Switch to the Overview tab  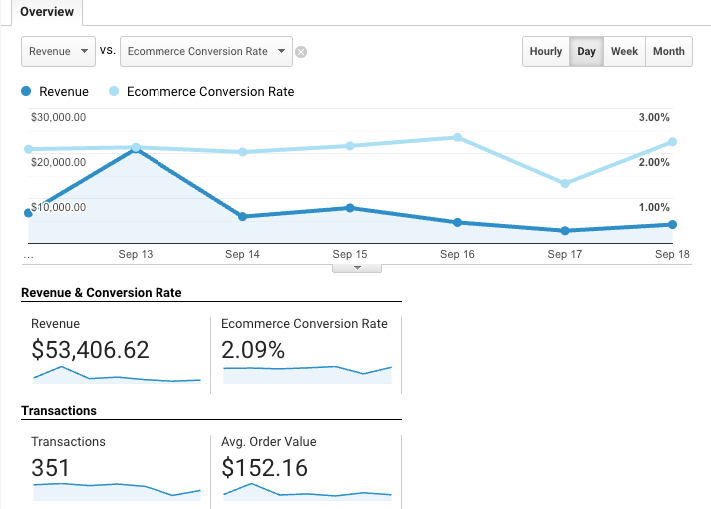pyautogui.click(x=41, y=12)
